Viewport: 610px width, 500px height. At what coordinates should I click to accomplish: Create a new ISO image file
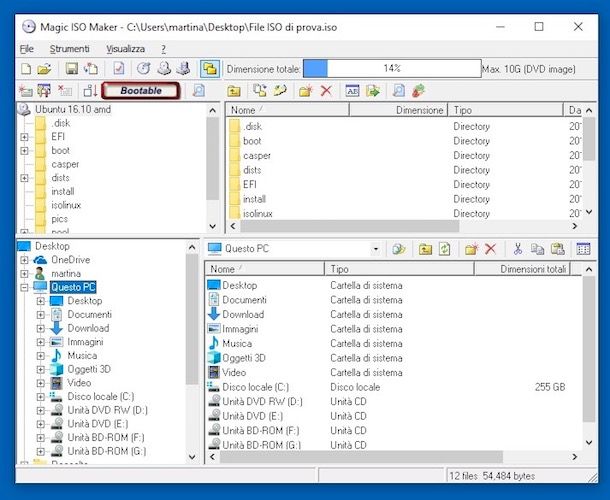click(26, 69)
